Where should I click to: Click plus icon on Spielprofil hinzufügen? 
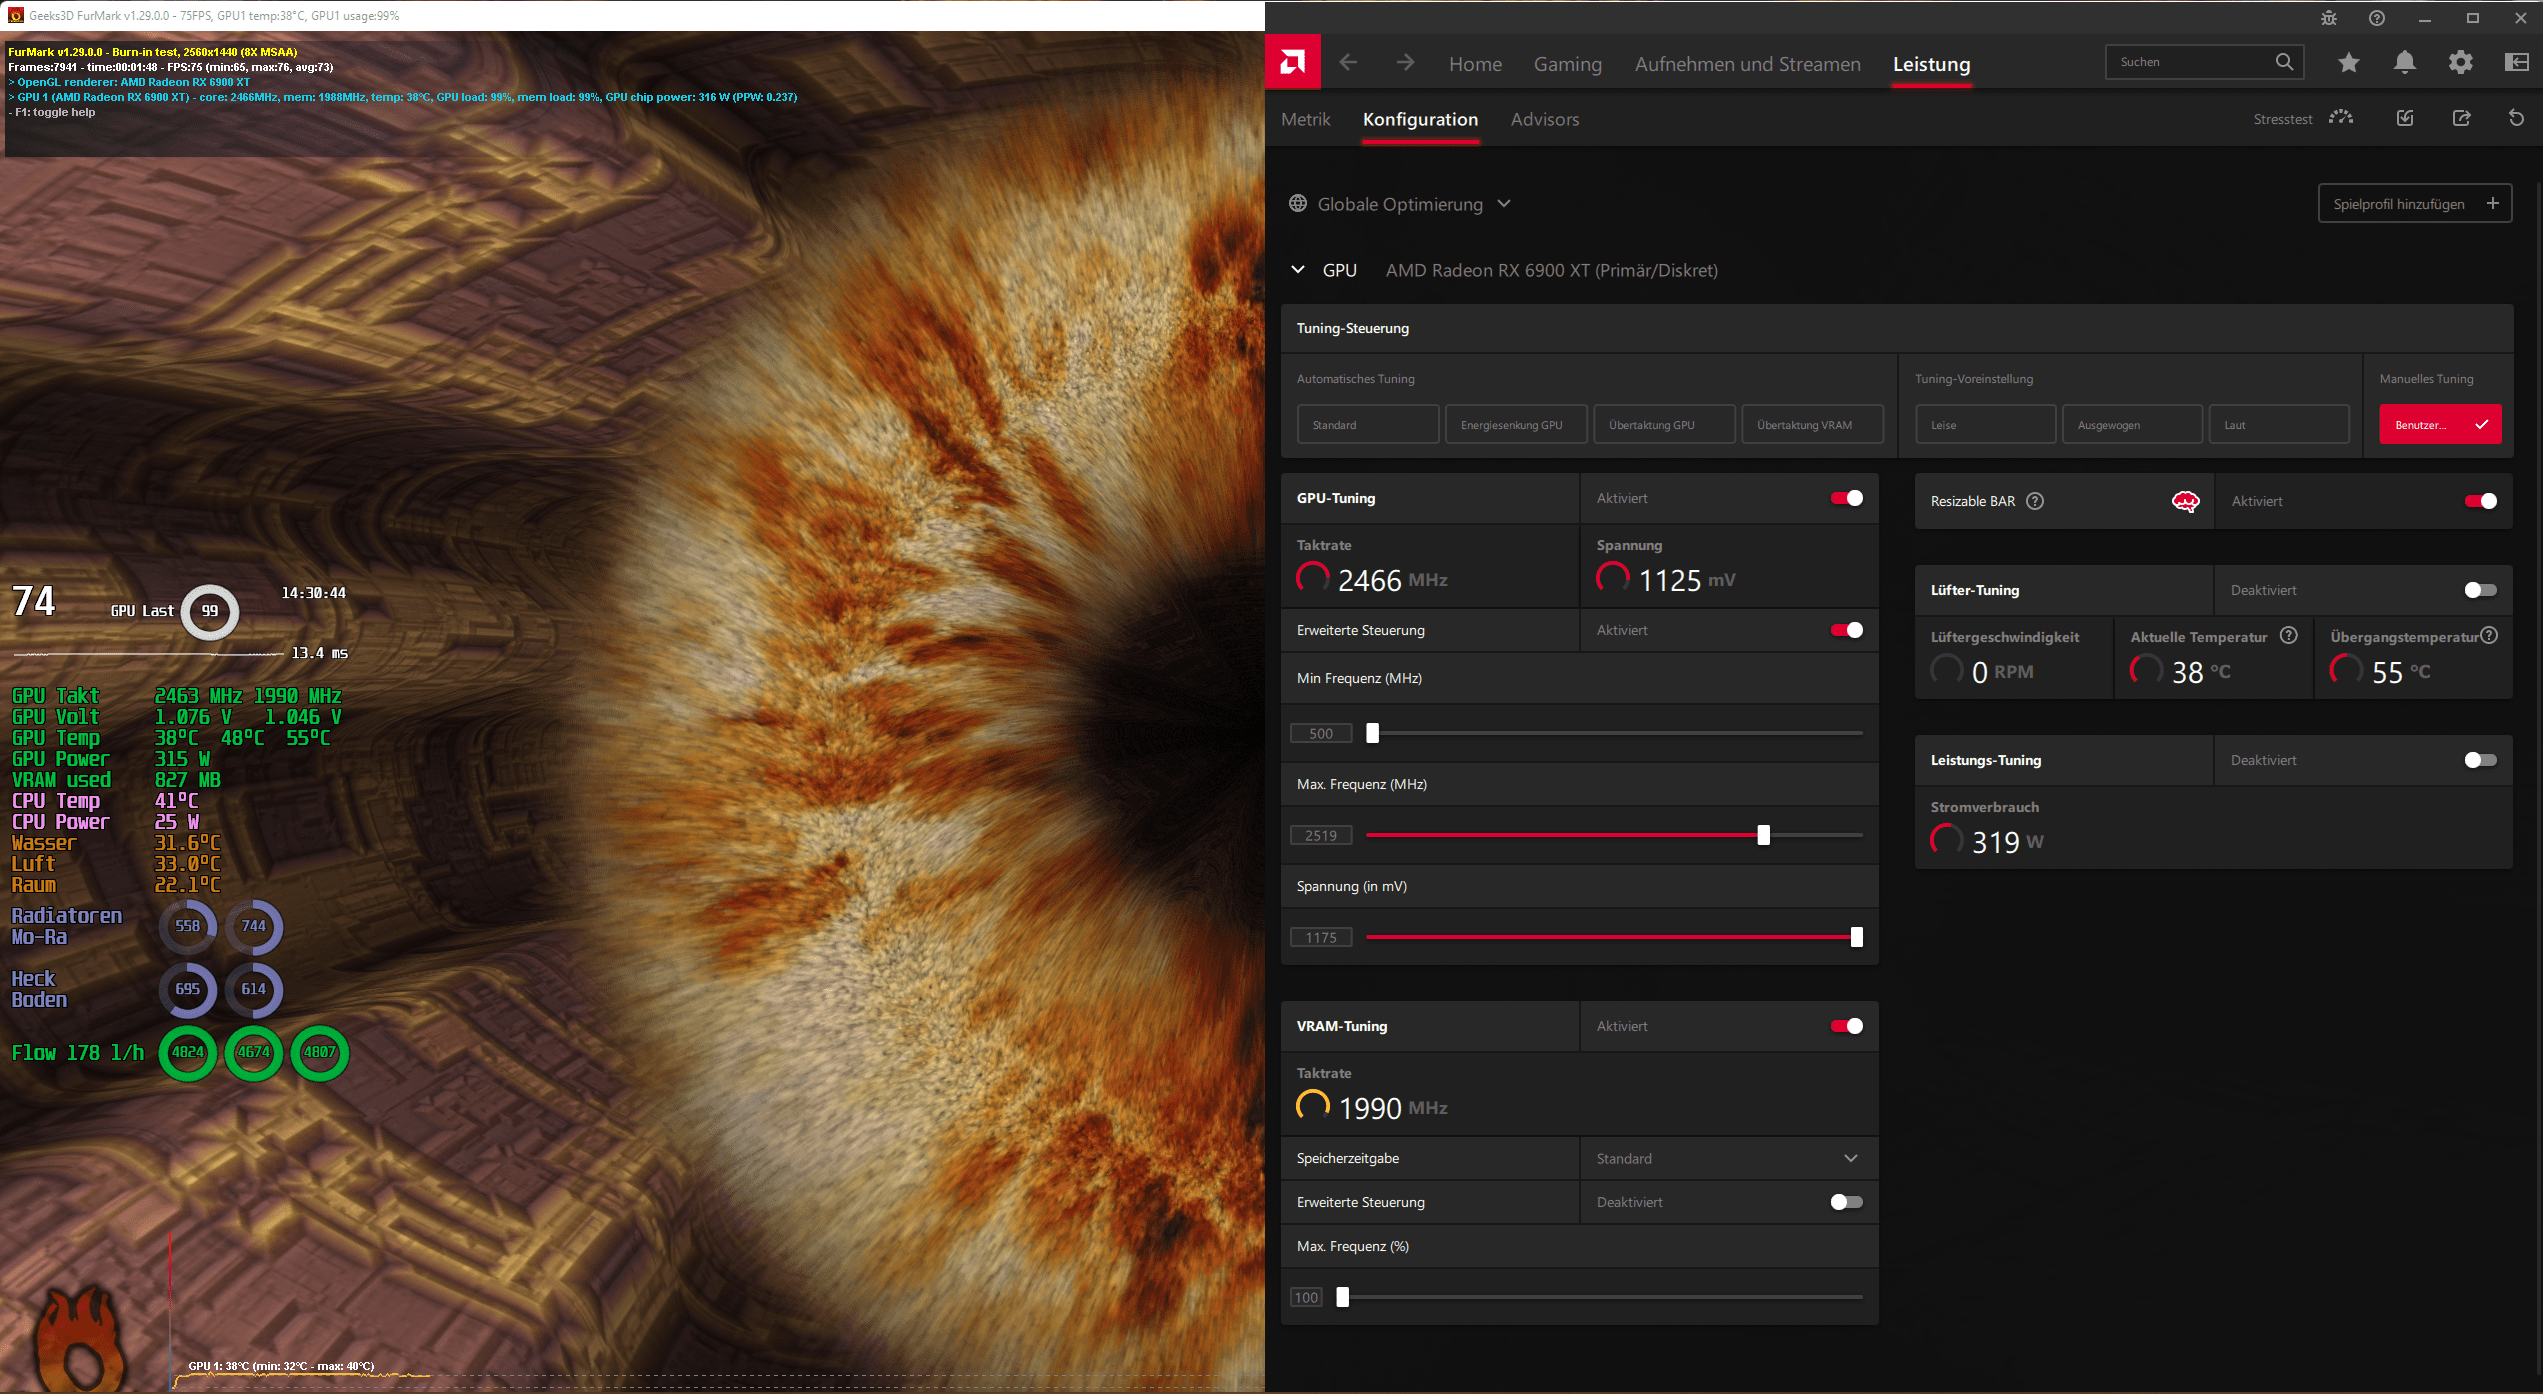point(2493,203)
